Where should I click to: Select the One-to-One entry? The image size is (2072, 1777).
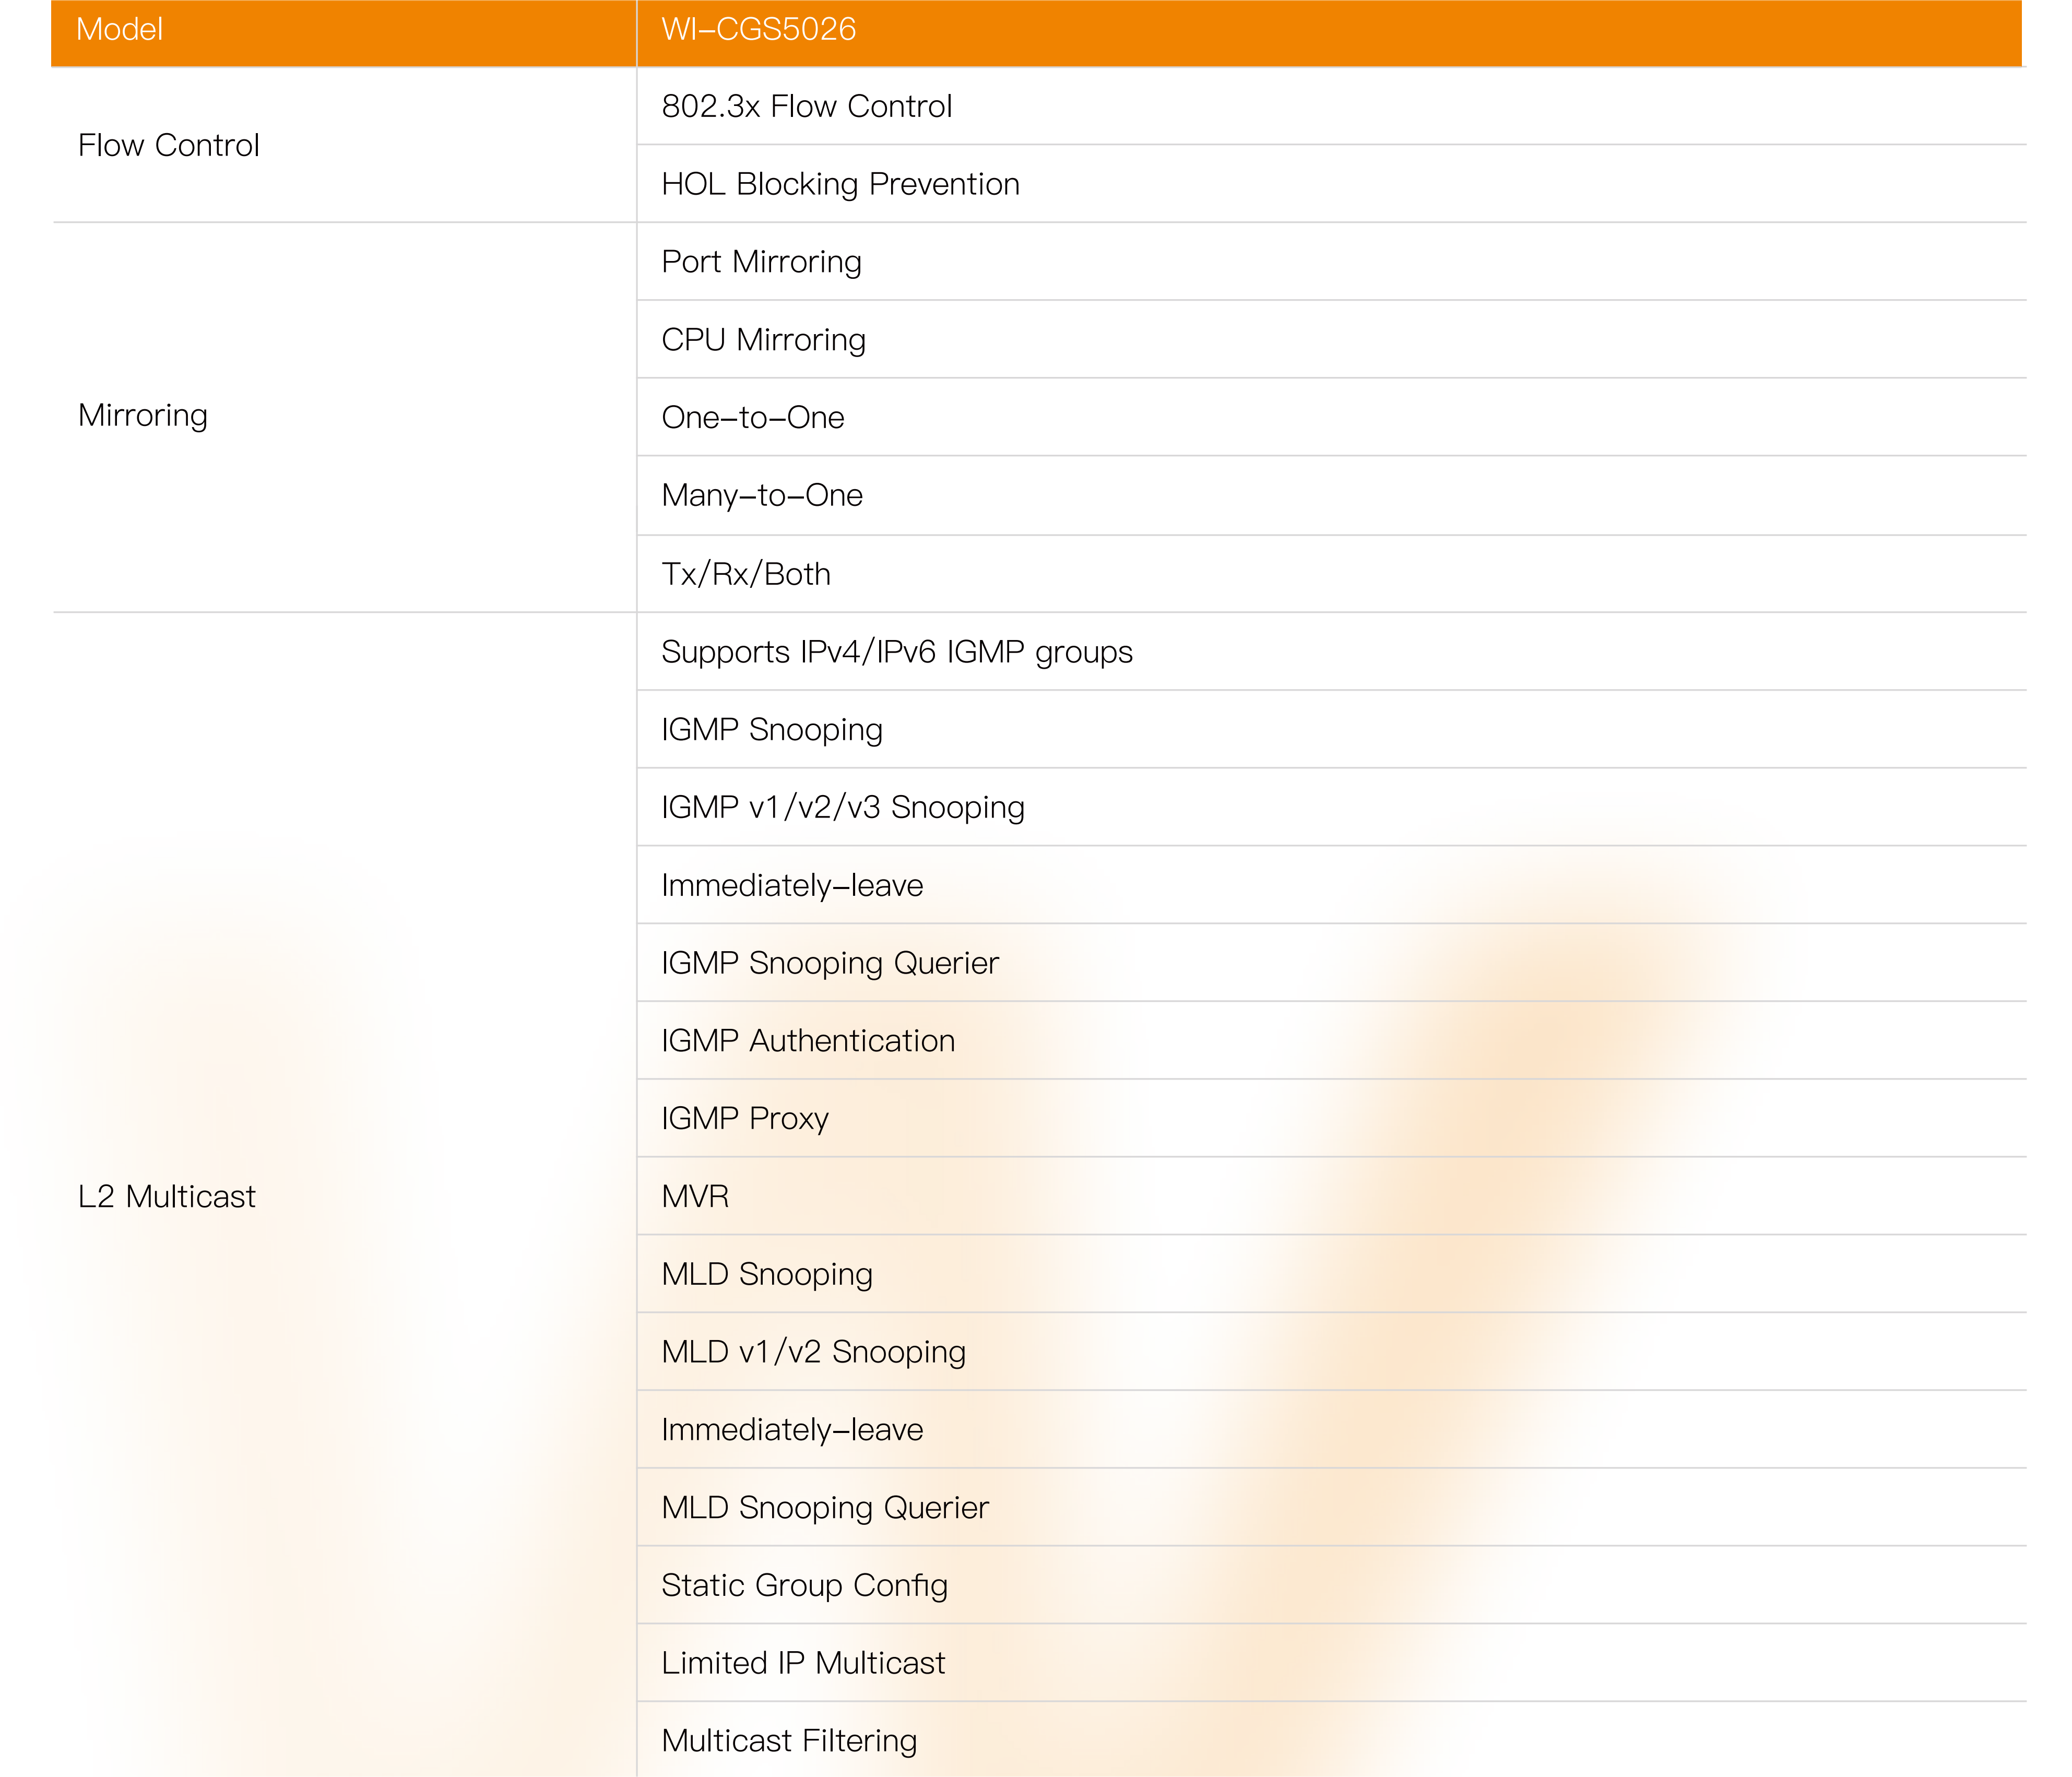click(x=752, y=418)
